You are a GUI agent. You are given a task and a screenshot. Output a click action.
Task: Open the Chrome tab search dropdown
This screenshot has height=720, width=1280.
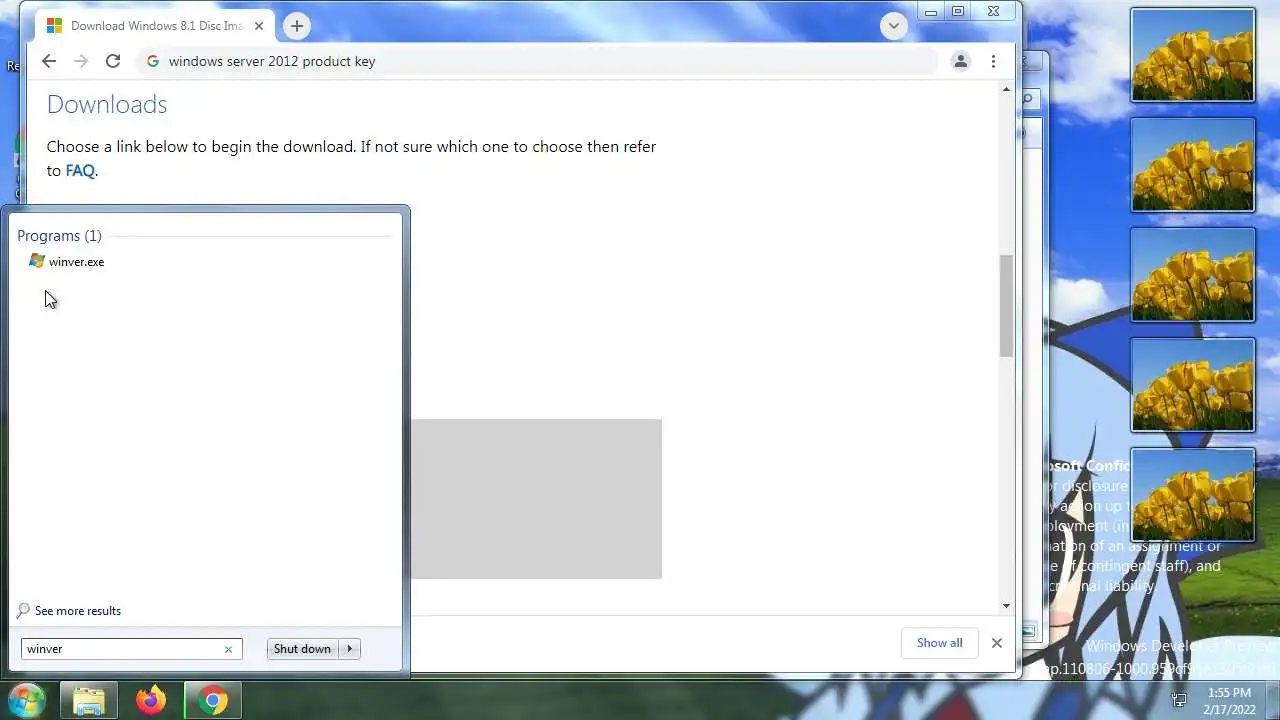click(893, 26)
